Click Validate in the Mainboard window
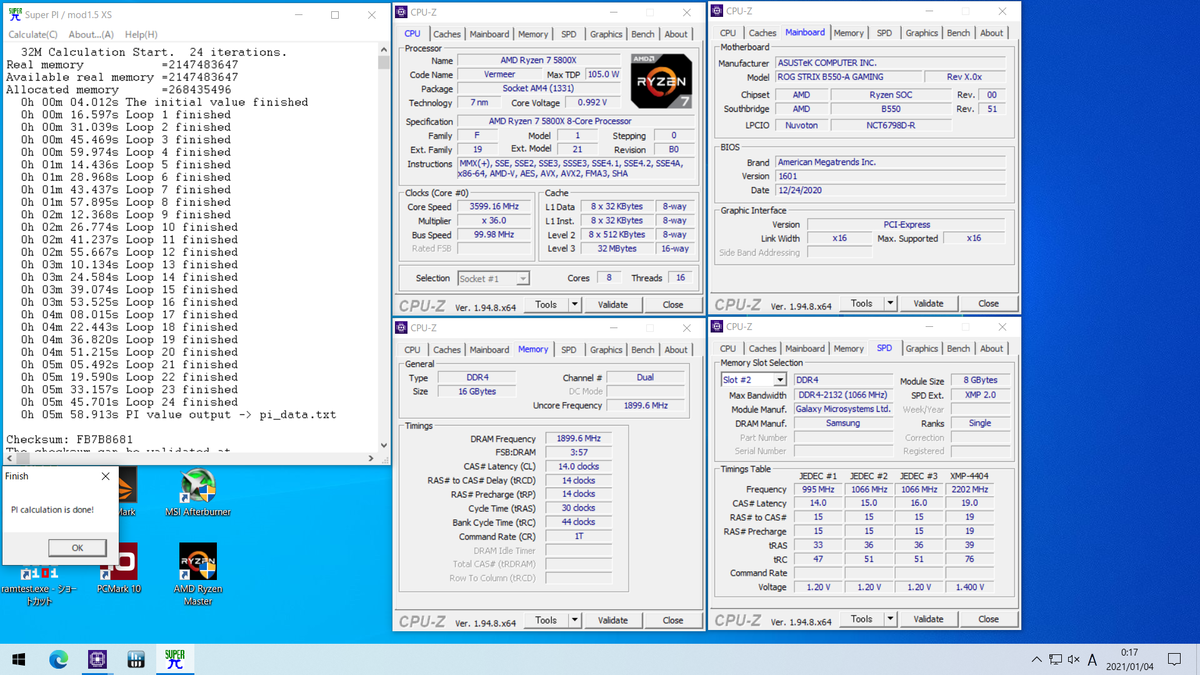Screen dimensions: 1200x675 tap(928, 304)
